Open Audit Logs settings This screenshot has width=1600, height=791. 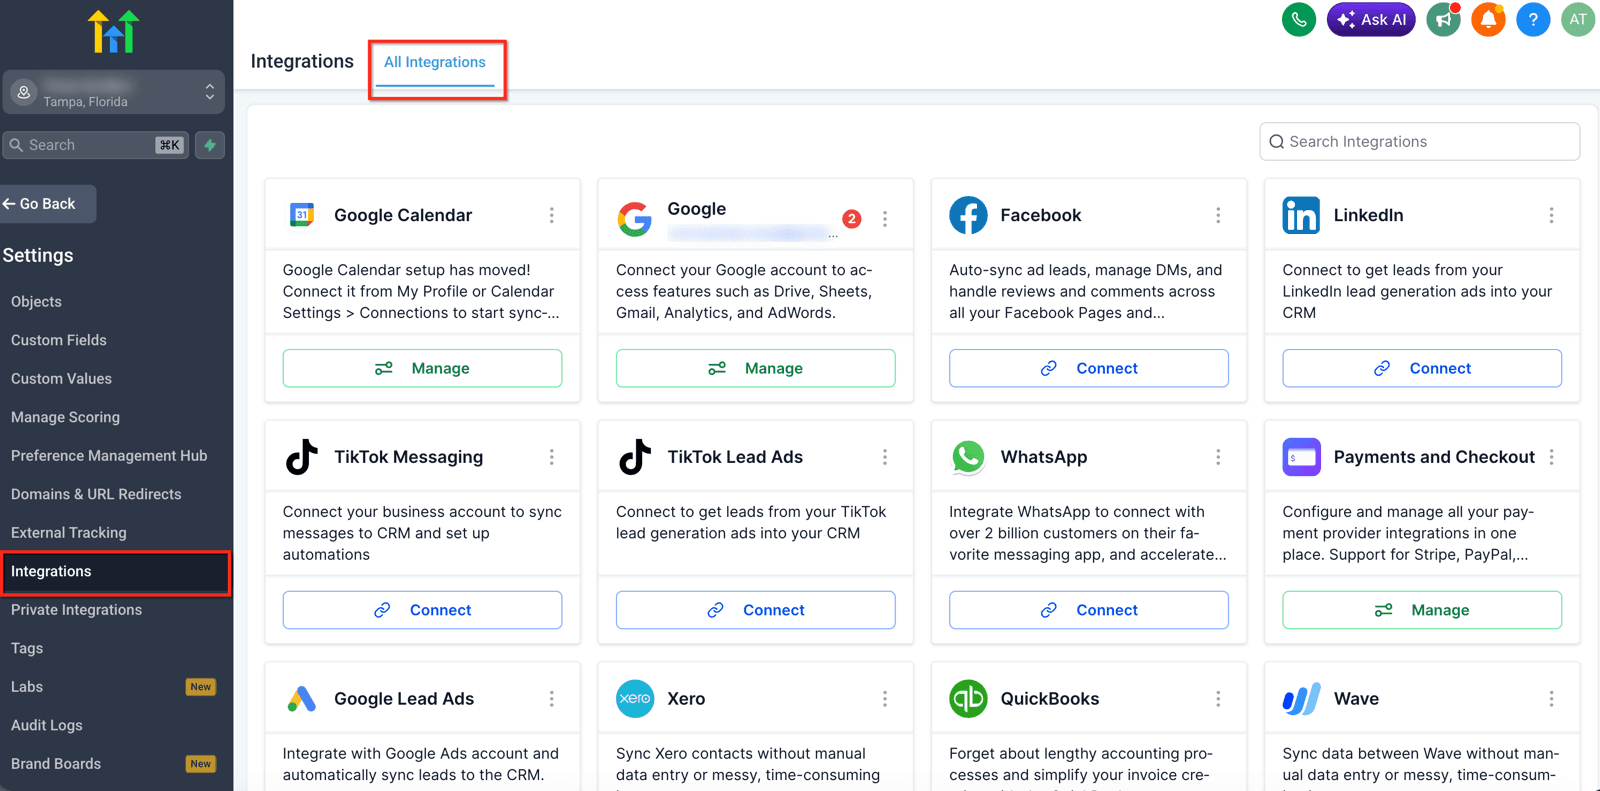click(x=47, y=726)
